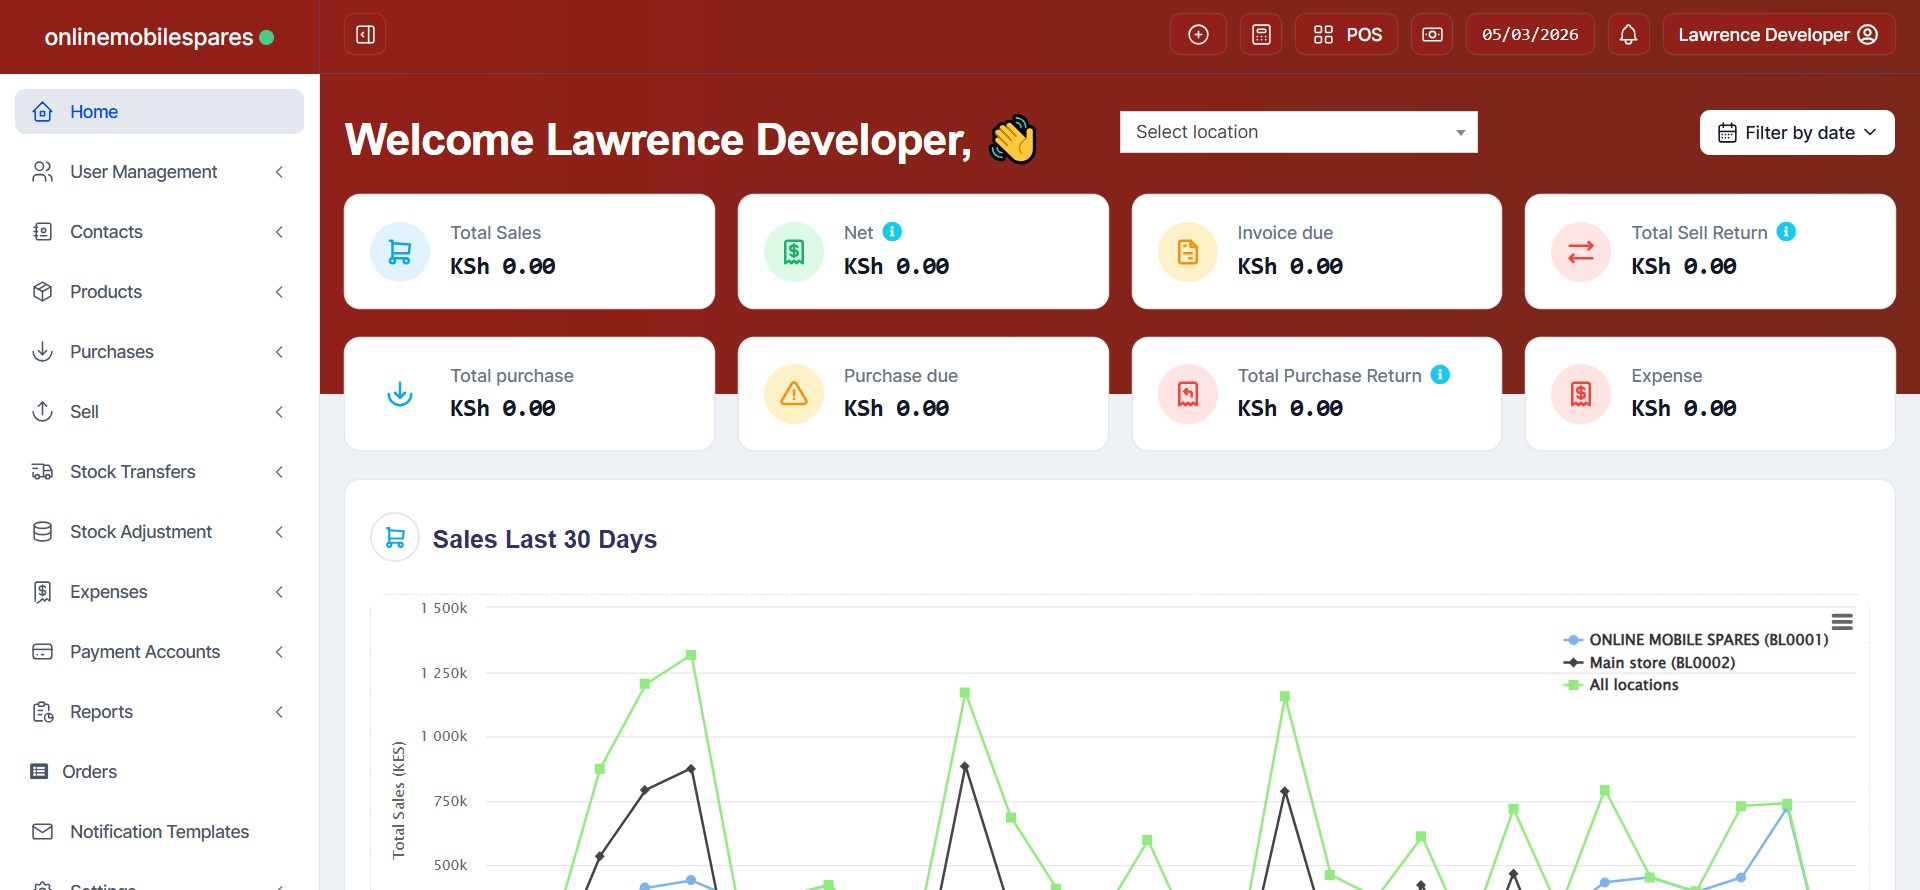The width and height of the screenshot is (1920, 890).
Task: Open the POS screen
Action: (1346, 35)
